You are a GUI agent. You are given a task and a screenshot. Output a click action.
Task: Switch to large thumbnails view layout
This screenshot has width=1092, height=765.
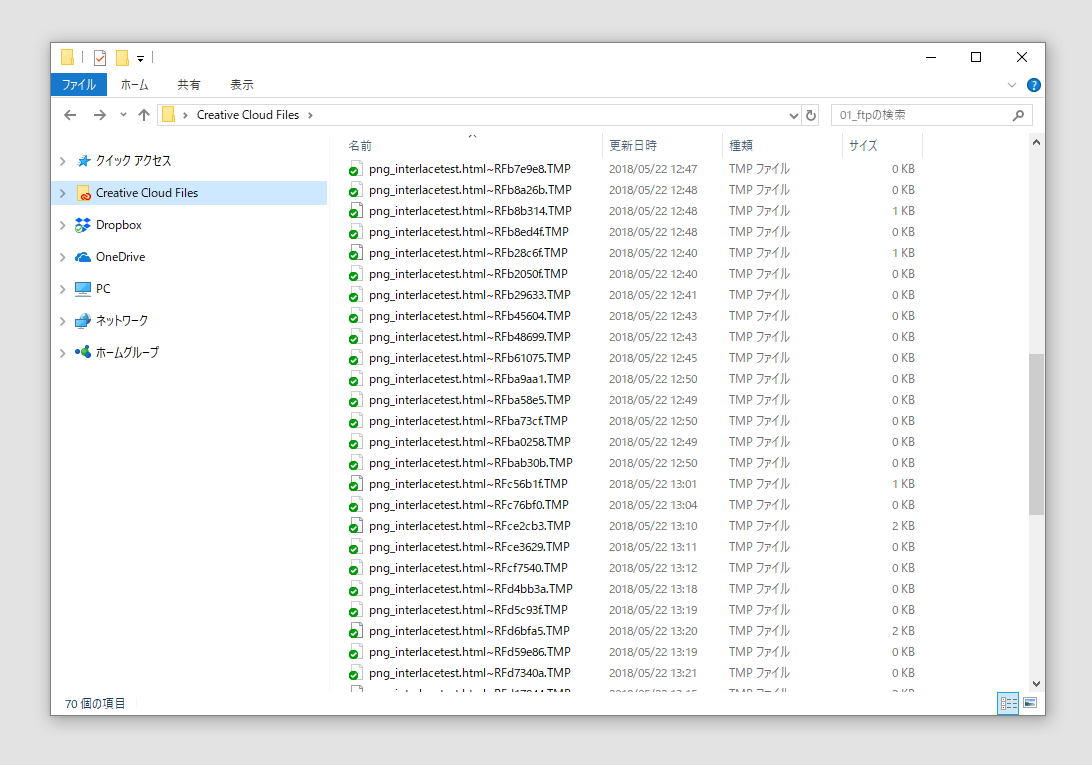point(1030,703)
